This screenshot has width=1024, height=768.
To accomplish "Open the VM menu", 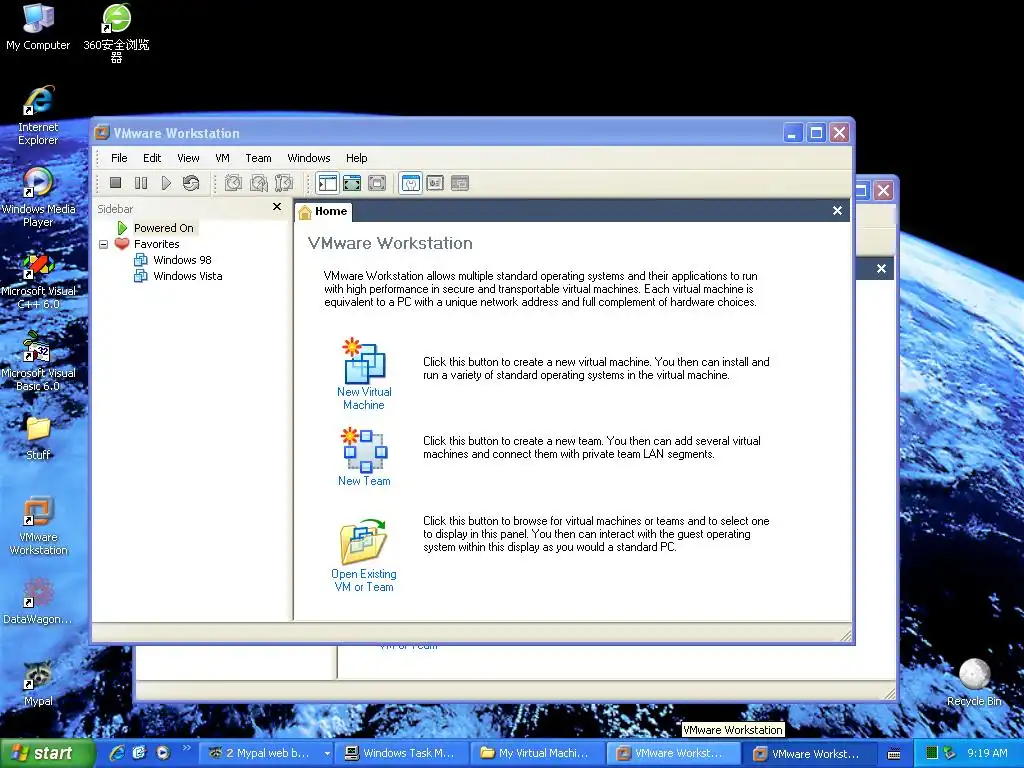I will (222, 158).
